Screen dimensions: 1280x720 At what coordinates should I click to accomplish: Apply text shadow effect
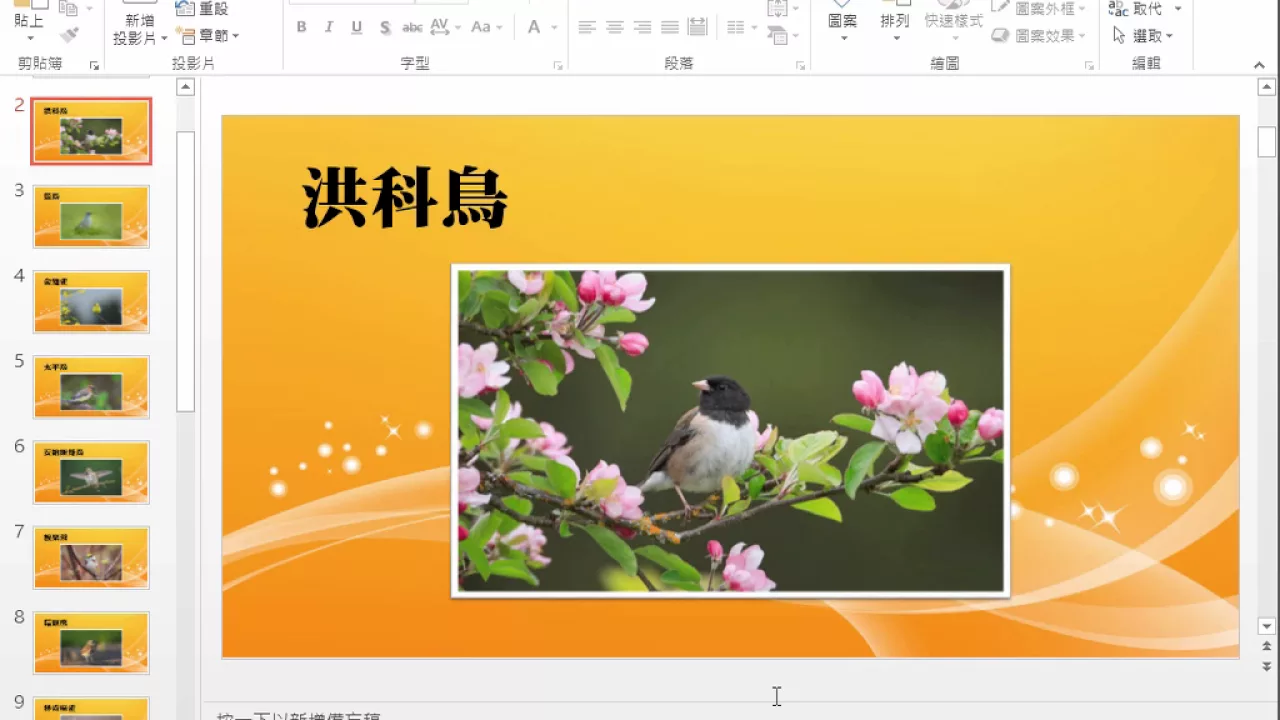point(385,27)
